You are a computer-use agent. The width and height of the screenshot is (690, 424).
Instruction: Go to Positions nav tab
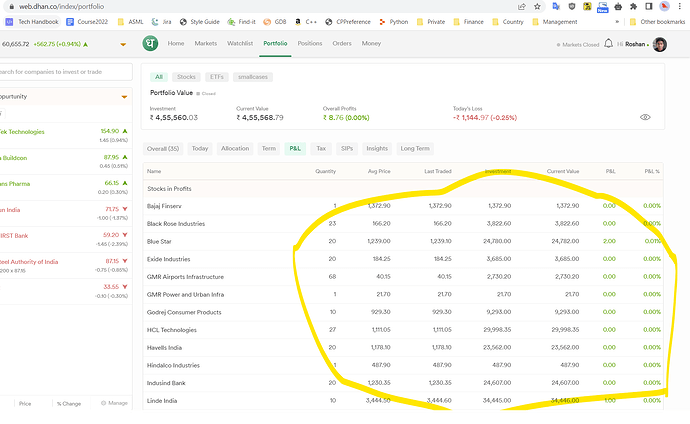point(310,44)
